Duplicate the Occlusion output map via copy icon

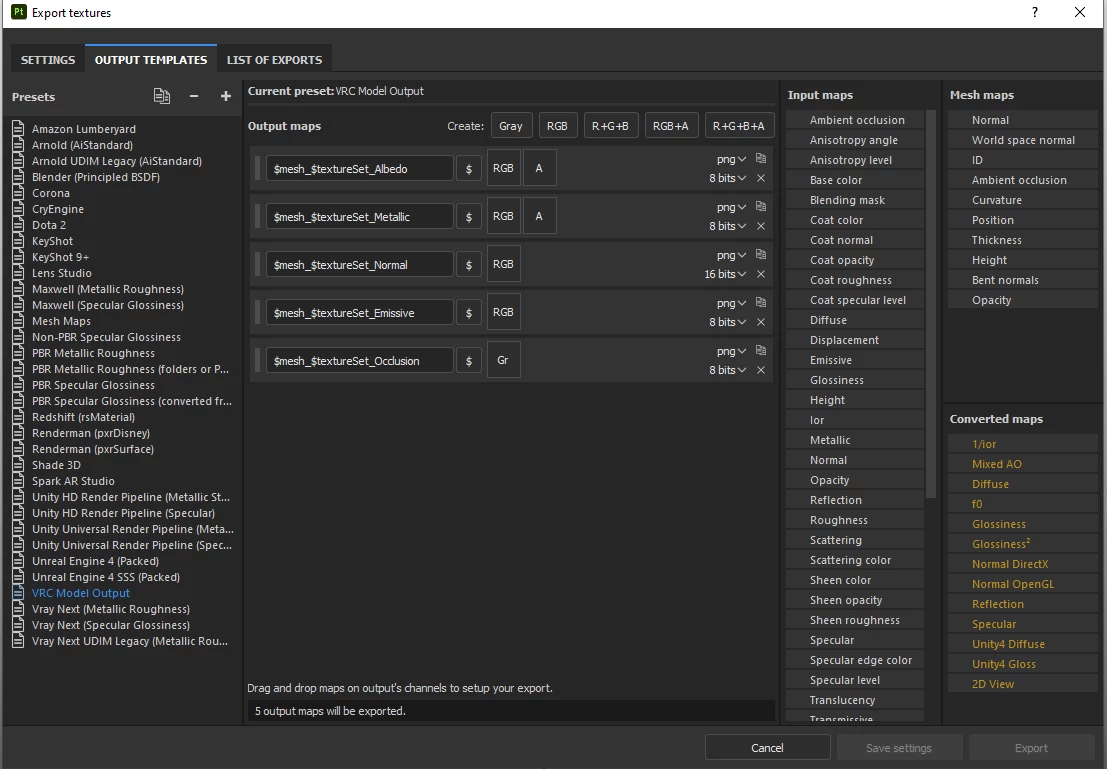coord(761,350)
